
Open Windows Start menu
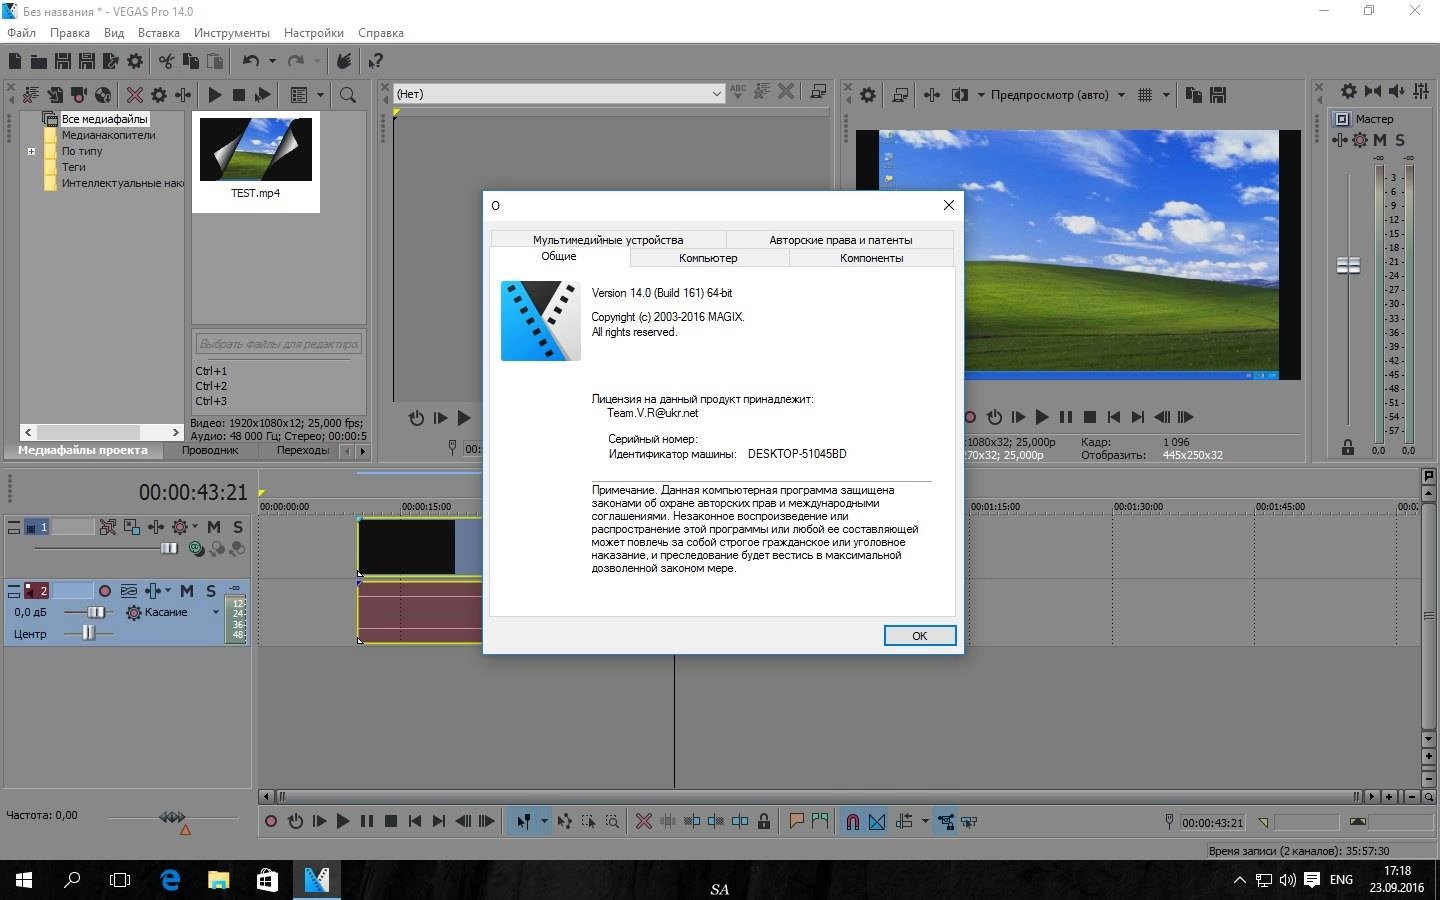(24, 880)
